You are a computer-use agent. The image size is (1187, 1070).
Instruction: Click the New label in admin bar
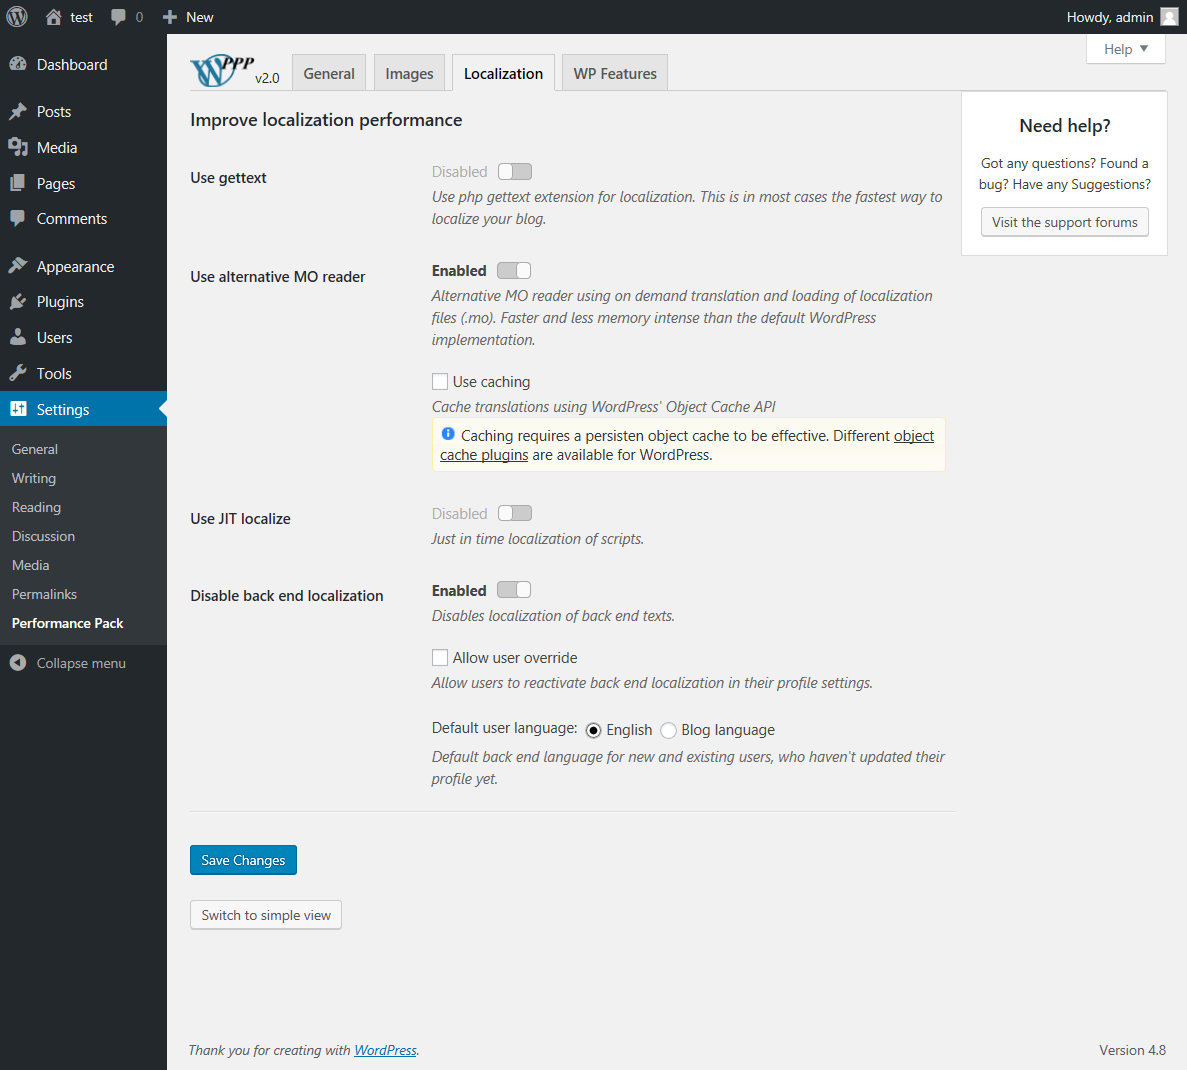[200, 17]
